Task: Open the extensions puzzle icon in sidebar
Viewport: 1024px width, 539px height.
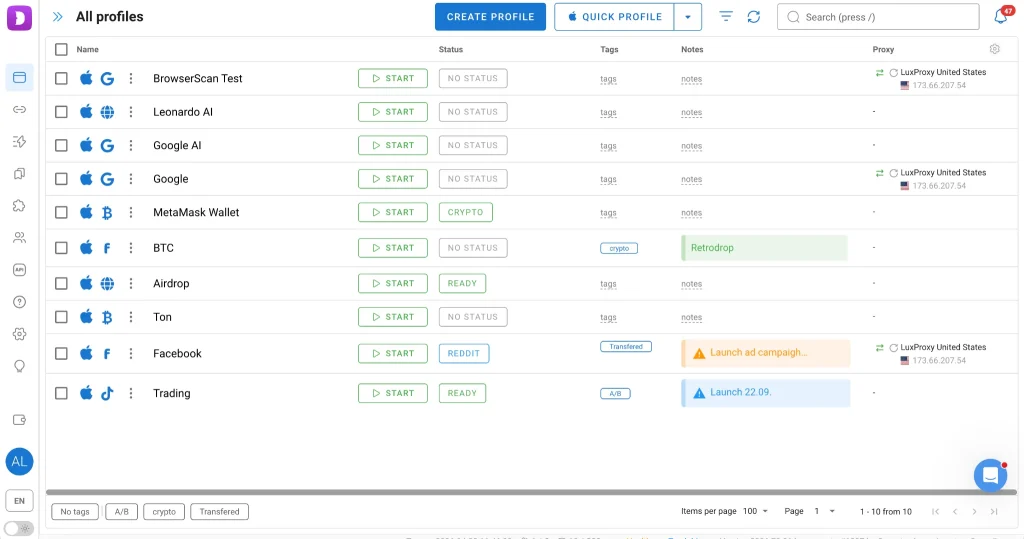Action: click(x=19, y=205)
